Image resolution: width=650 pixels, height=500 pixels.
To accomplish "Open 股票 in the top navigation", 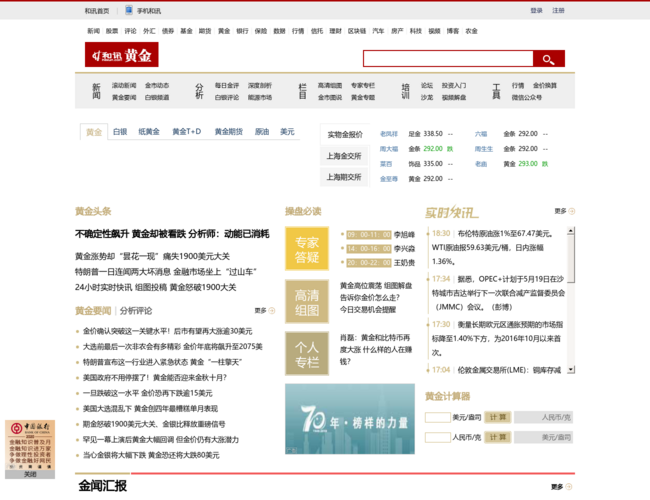I will click(x=112, y=31).
